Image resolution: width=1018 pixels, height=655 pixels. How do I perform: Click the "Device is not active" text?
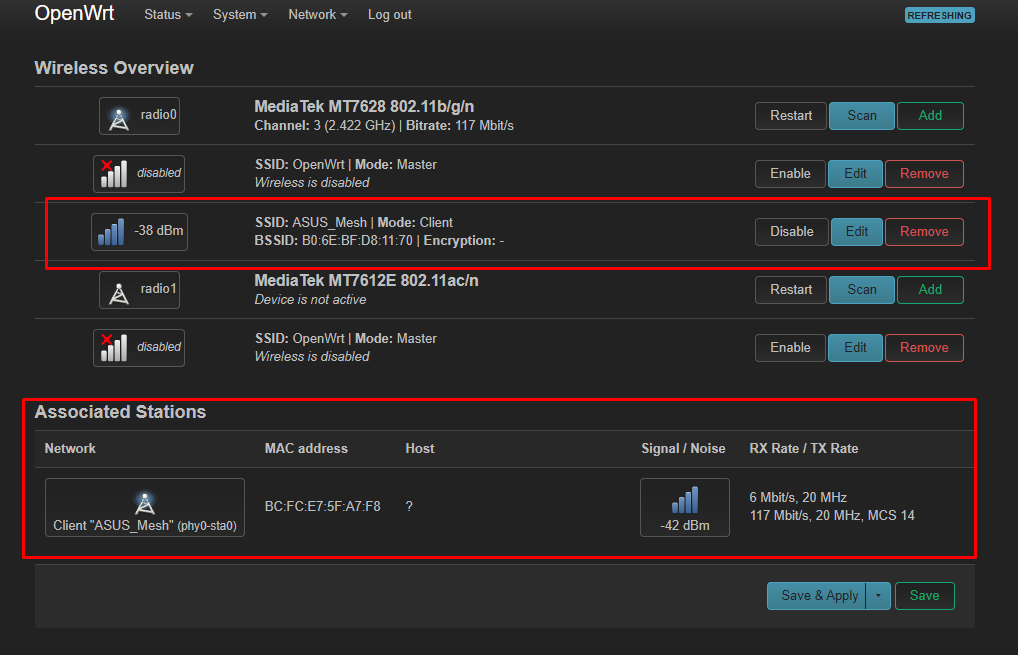point(310,299)
